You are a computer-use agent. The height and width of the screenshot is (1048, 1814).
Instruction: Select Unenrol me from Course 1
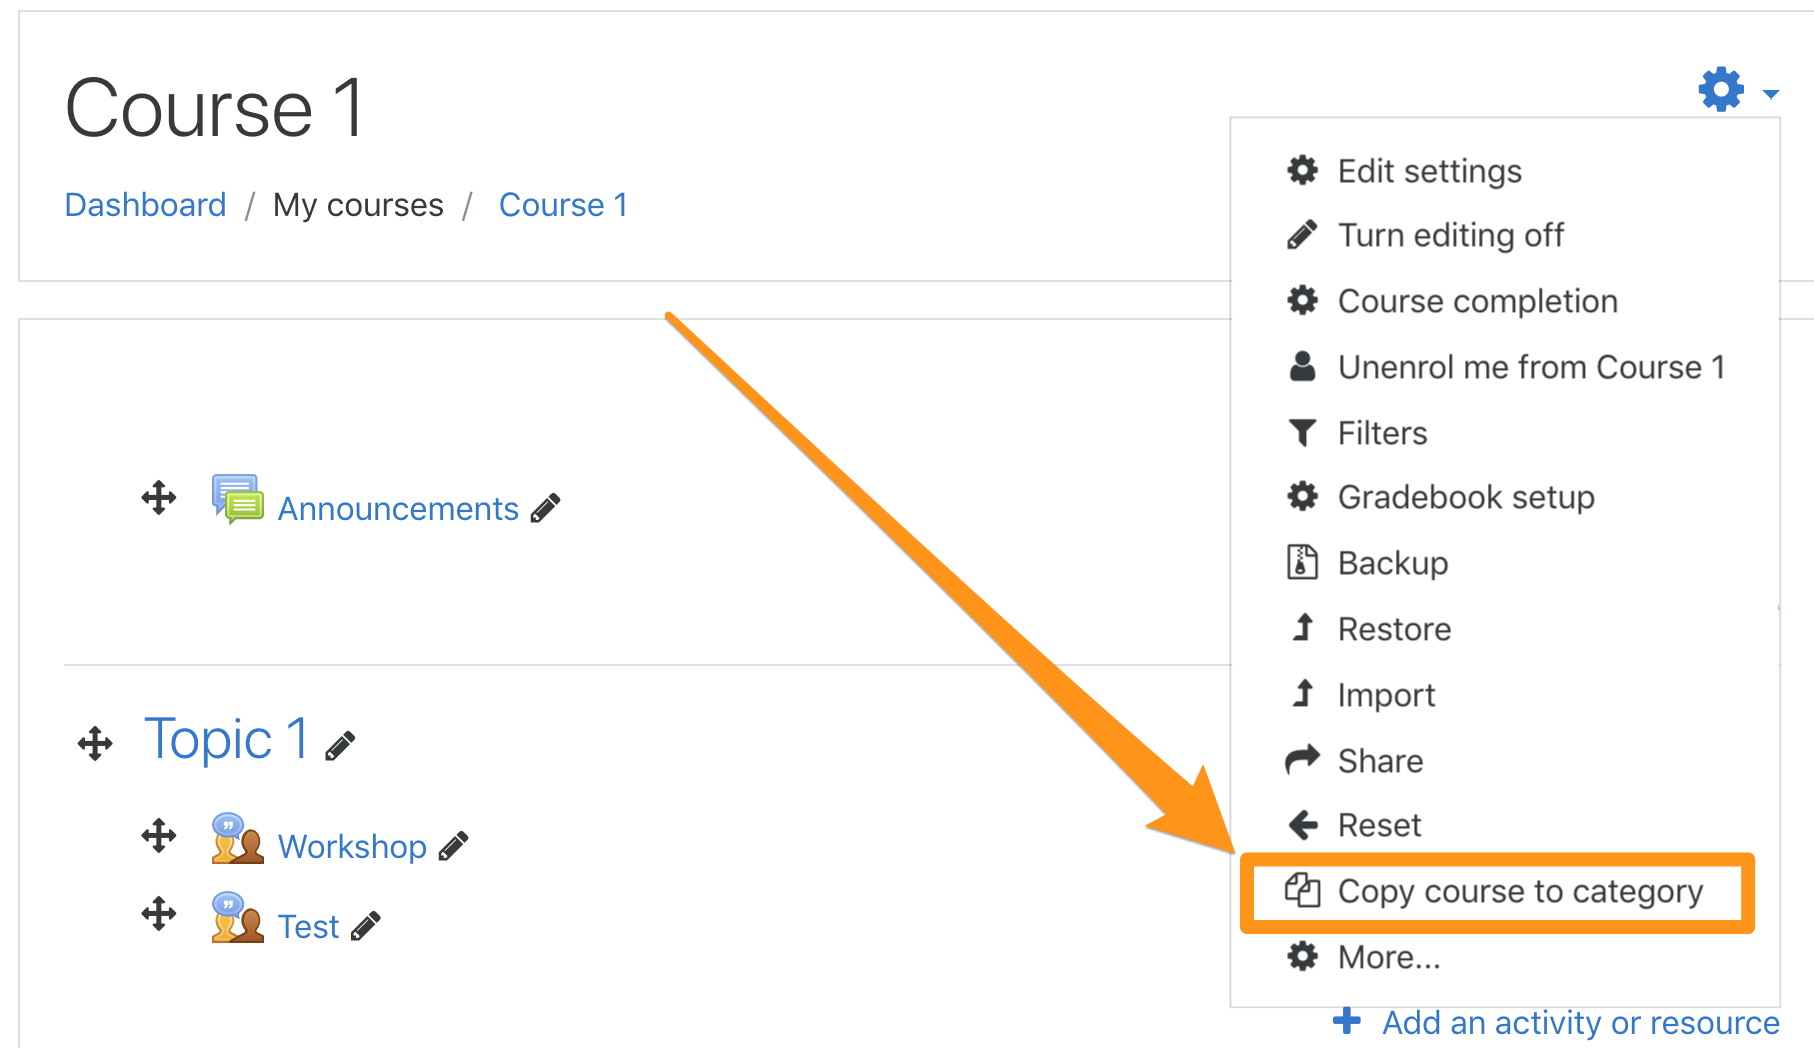pos(1530,366)
